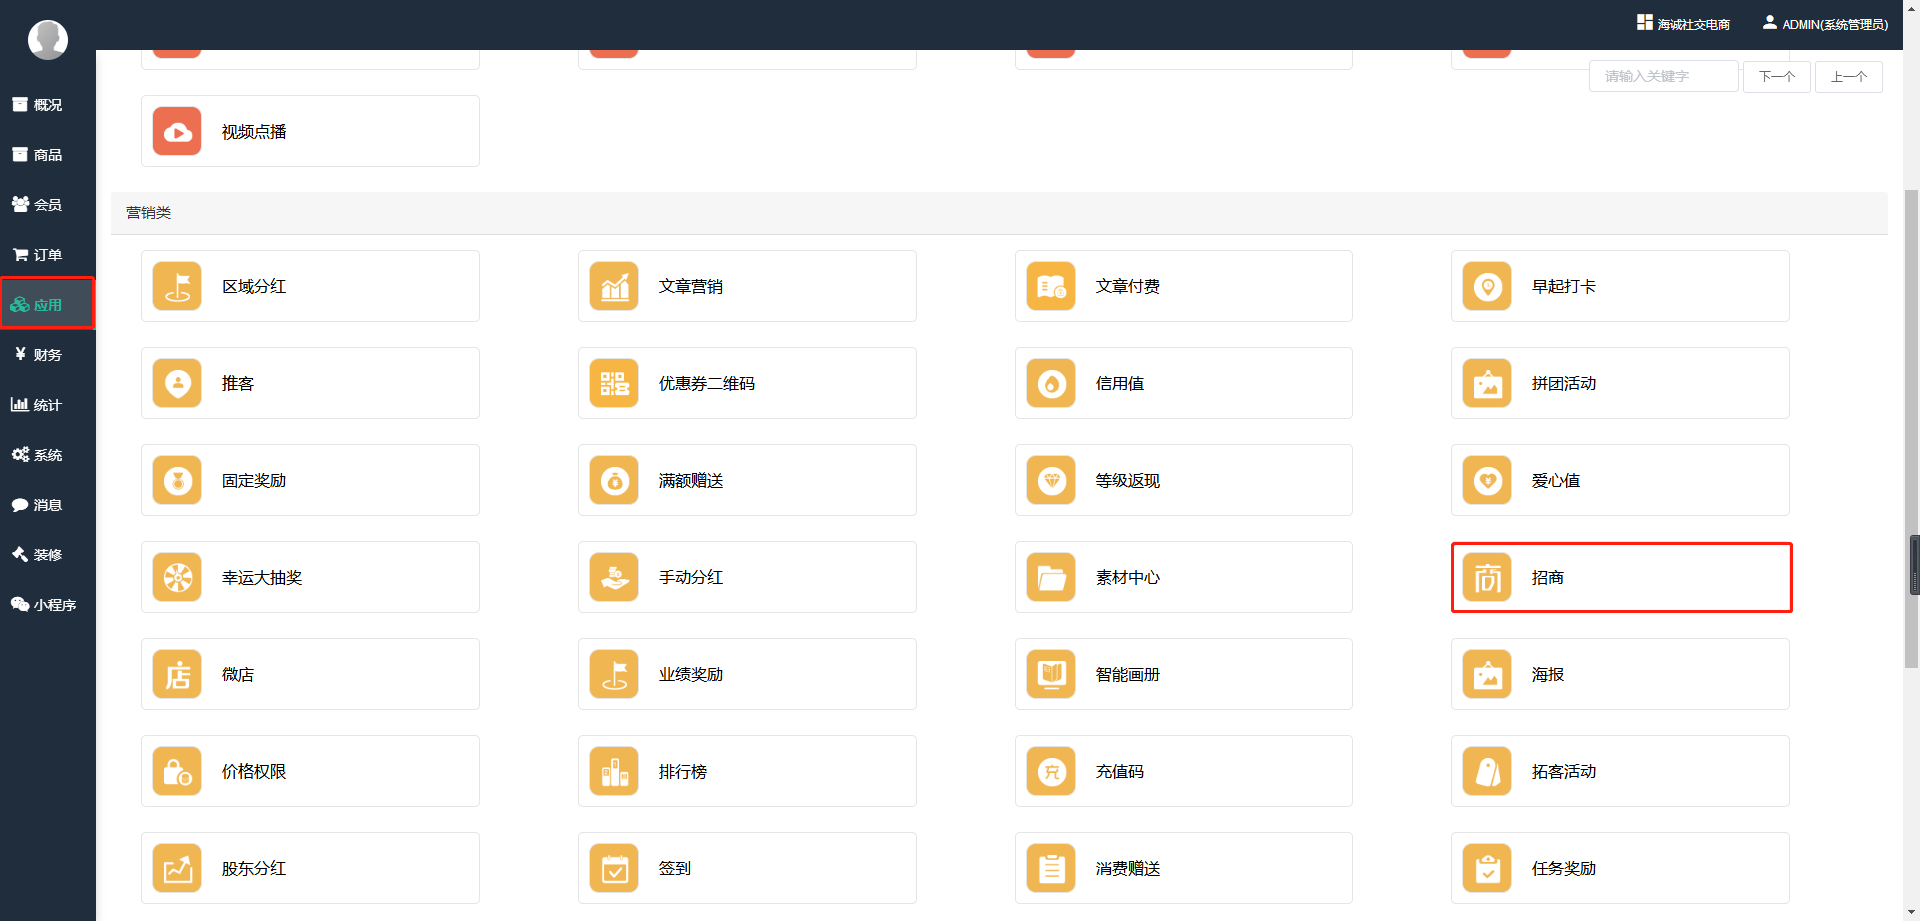Open the 早起打卡 location icon

click(x=1487, y=287)
